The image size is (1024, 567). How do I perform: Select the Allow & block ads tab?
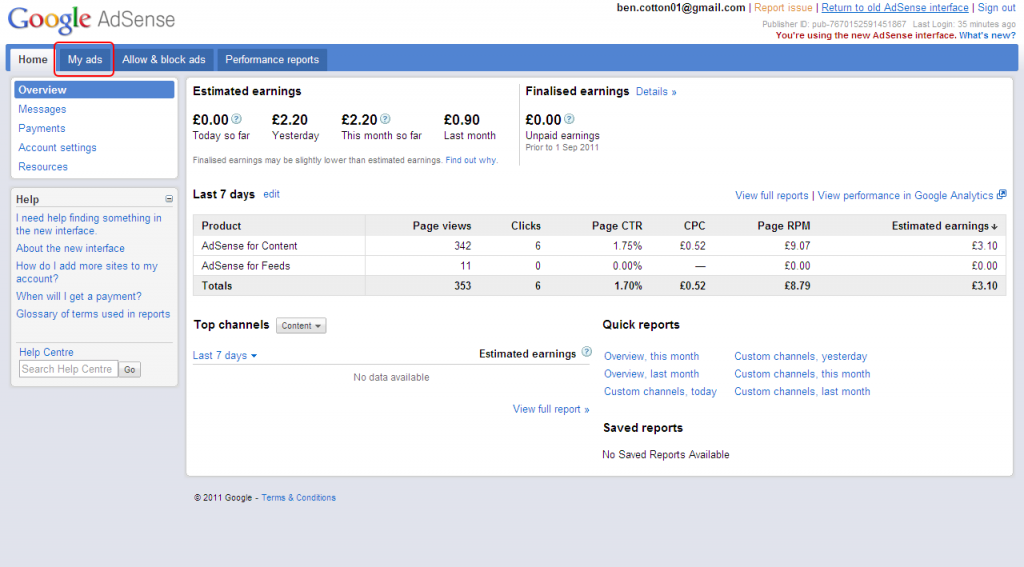[x=164, y=60]
